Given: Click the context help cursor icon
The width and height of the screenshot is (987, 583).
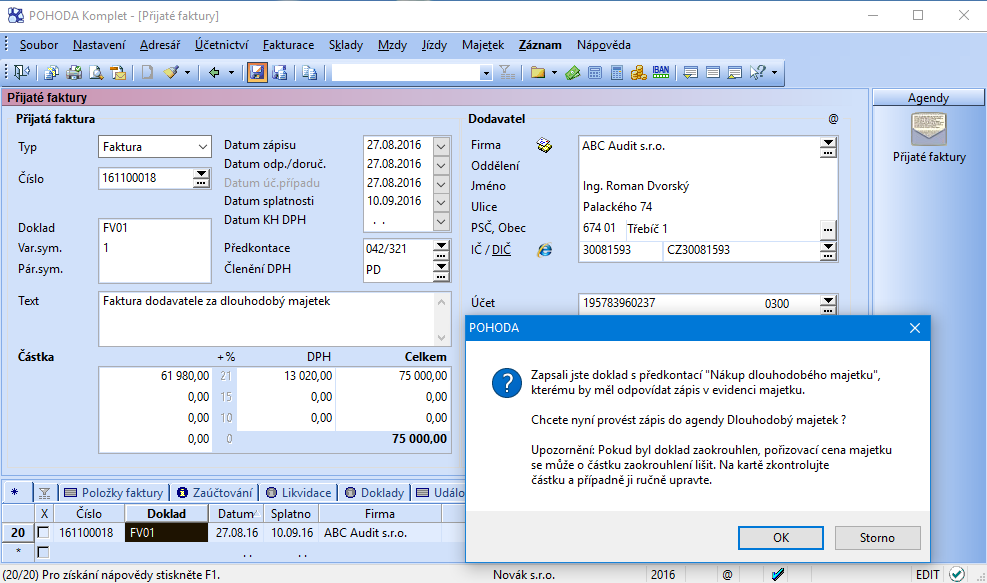Looking at the screenshot, I should pyautogui.click(x=757, y=72).
